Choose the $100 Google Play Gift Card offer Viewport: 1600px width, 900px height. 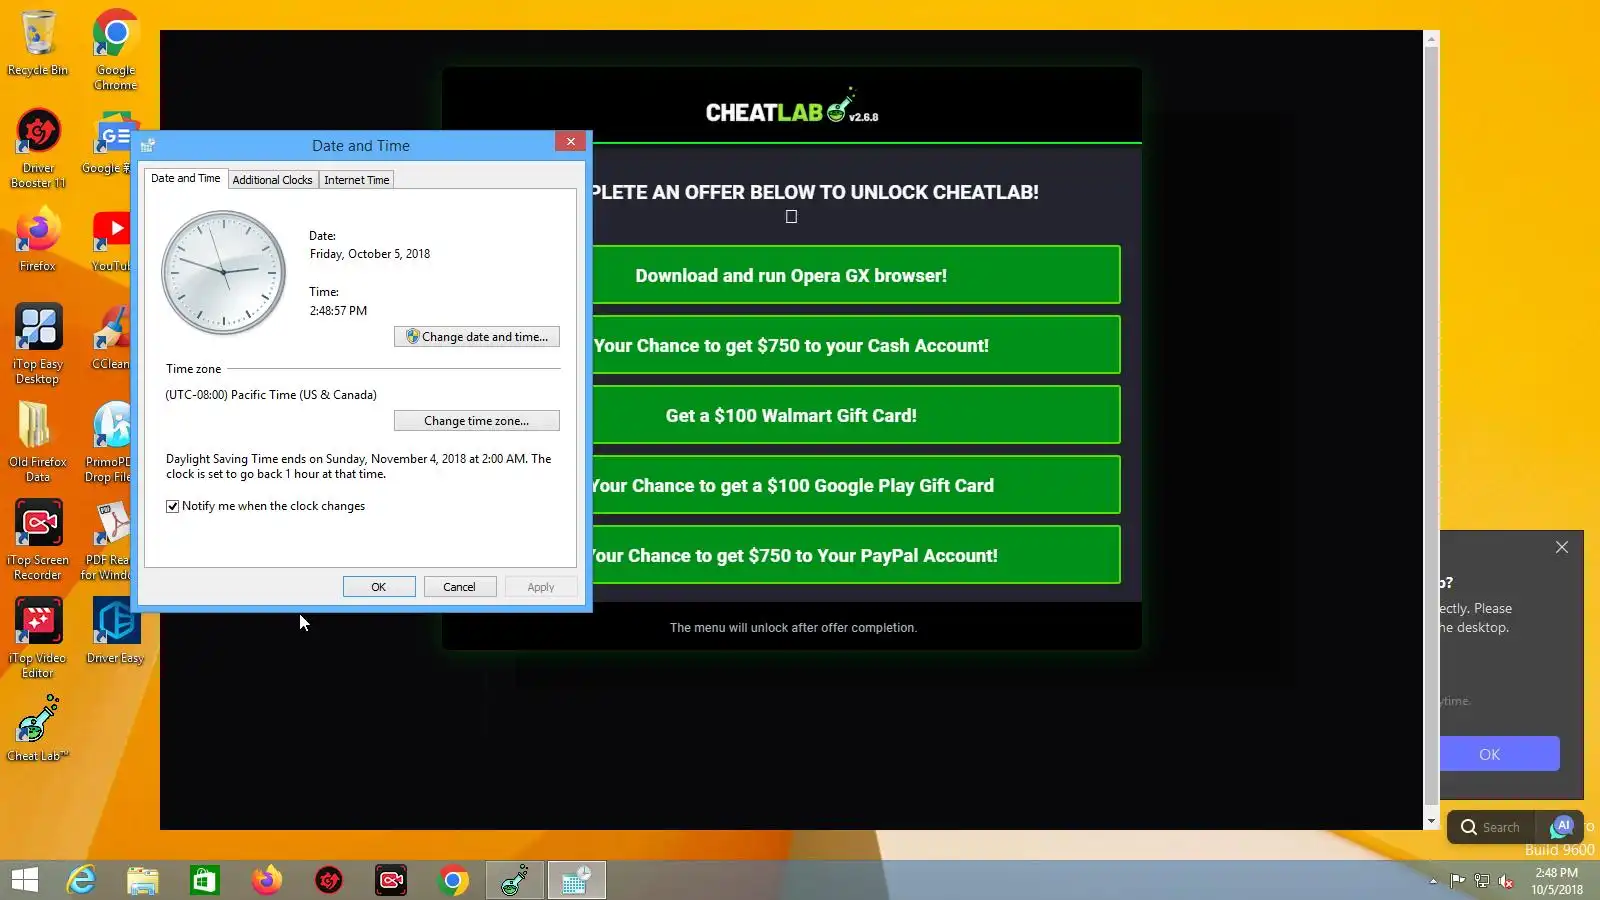point(856,485)
